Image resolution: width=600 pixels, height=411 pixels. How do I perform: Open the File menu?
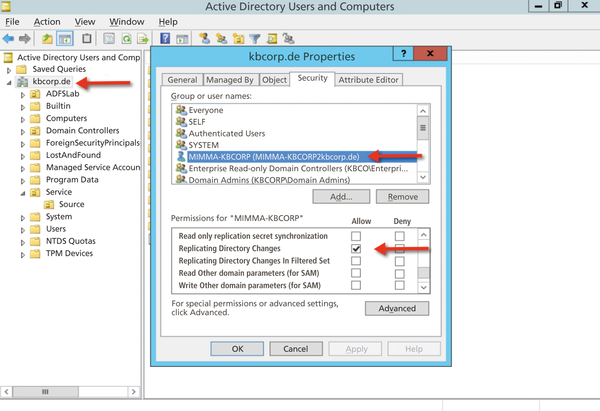click(x=12, y=22)
